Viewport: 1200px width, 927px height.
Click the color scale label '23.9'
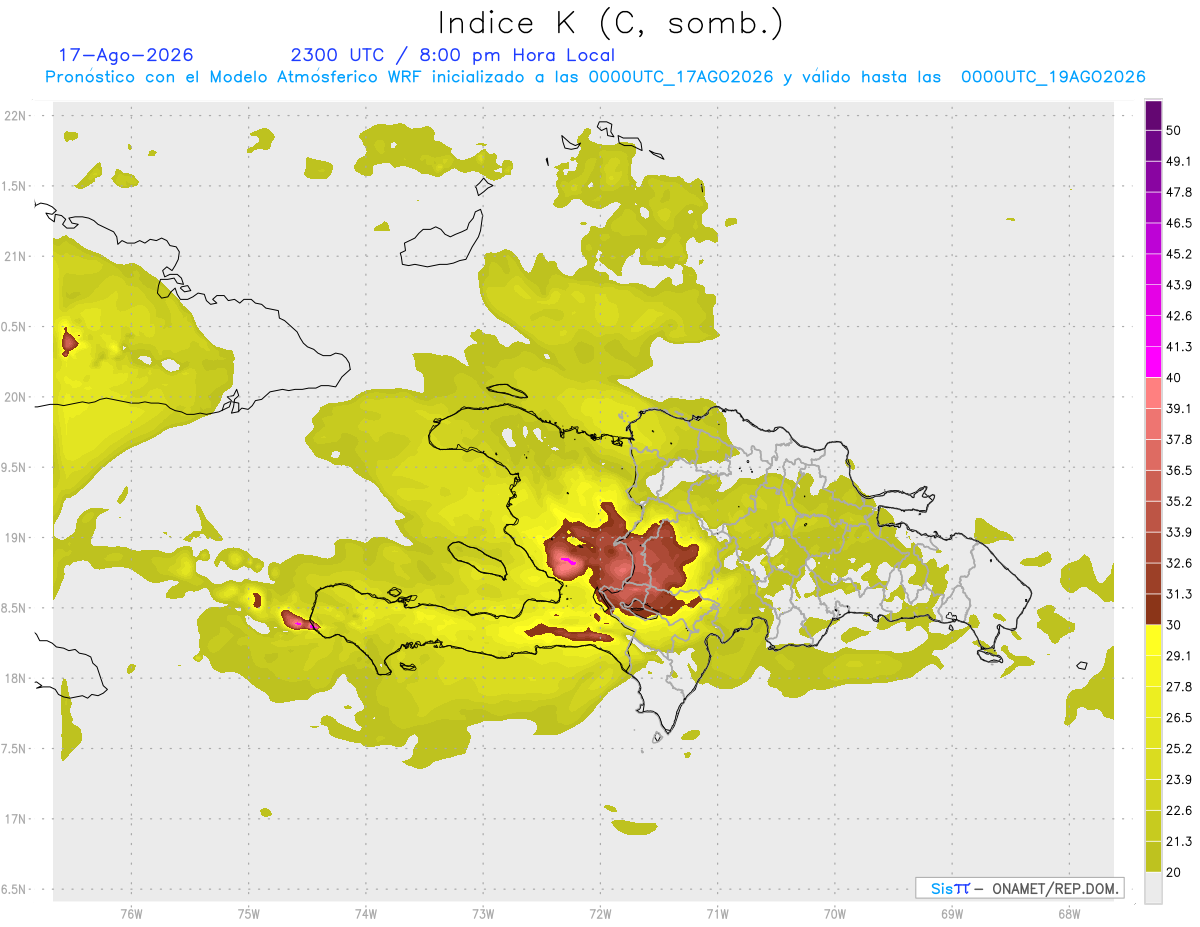click(1179, 780)
